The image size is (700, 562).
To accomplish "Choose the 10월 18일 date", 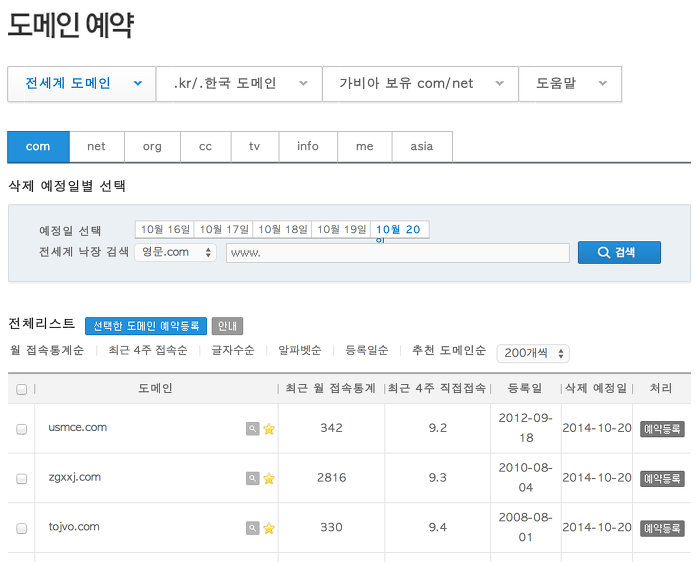I will 283,229.
